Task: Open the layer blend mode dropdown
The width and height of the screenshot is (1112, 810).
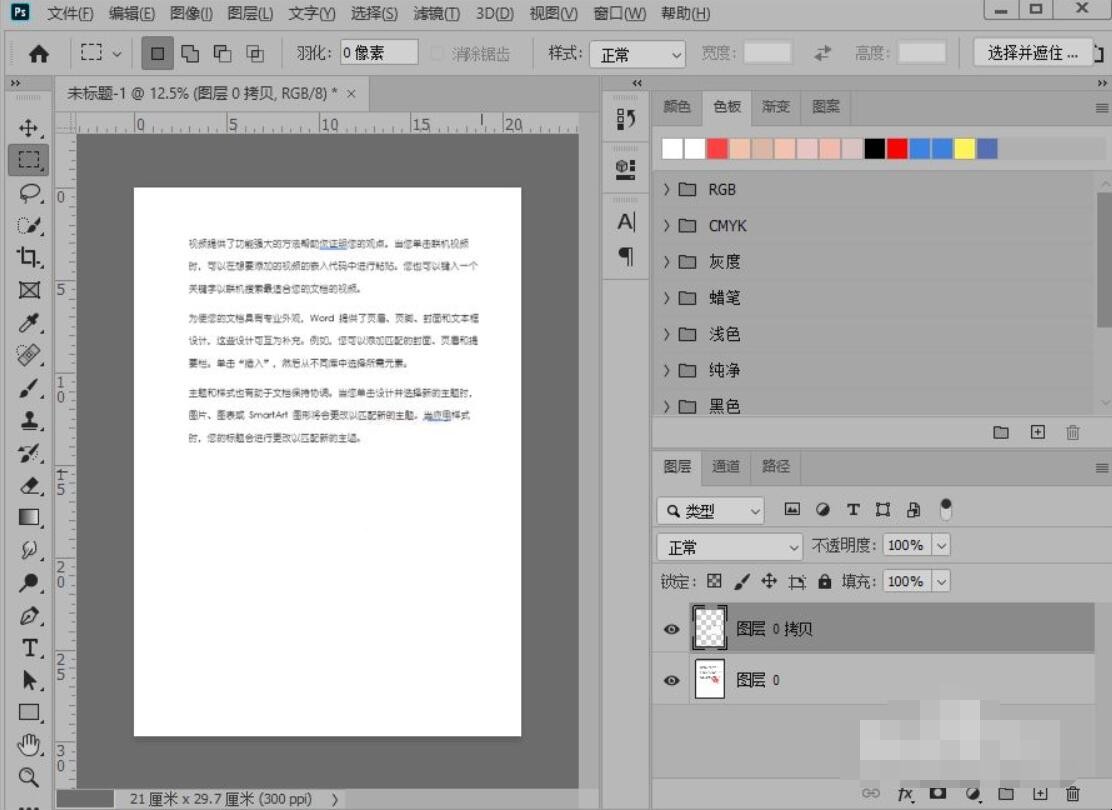Action: pos(730,547)
